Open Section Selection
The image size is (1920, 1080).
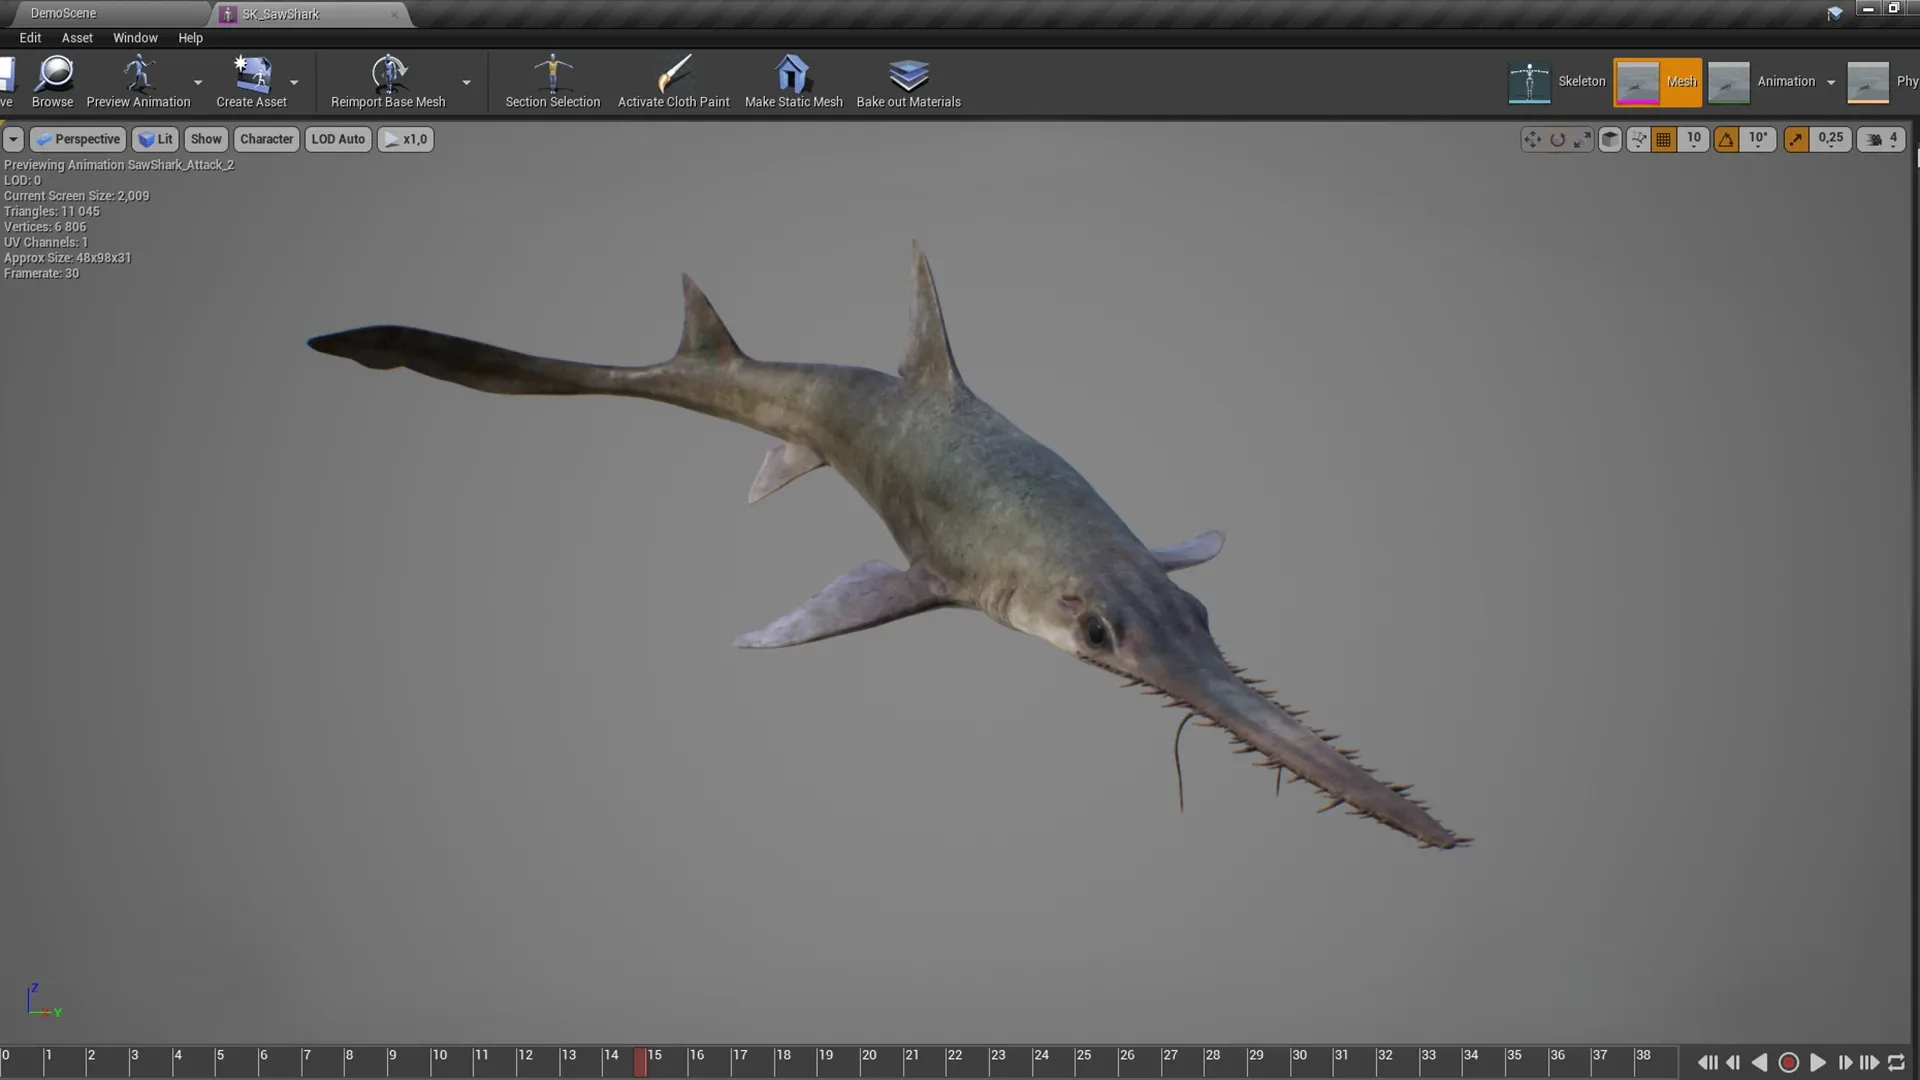[552, 80]
